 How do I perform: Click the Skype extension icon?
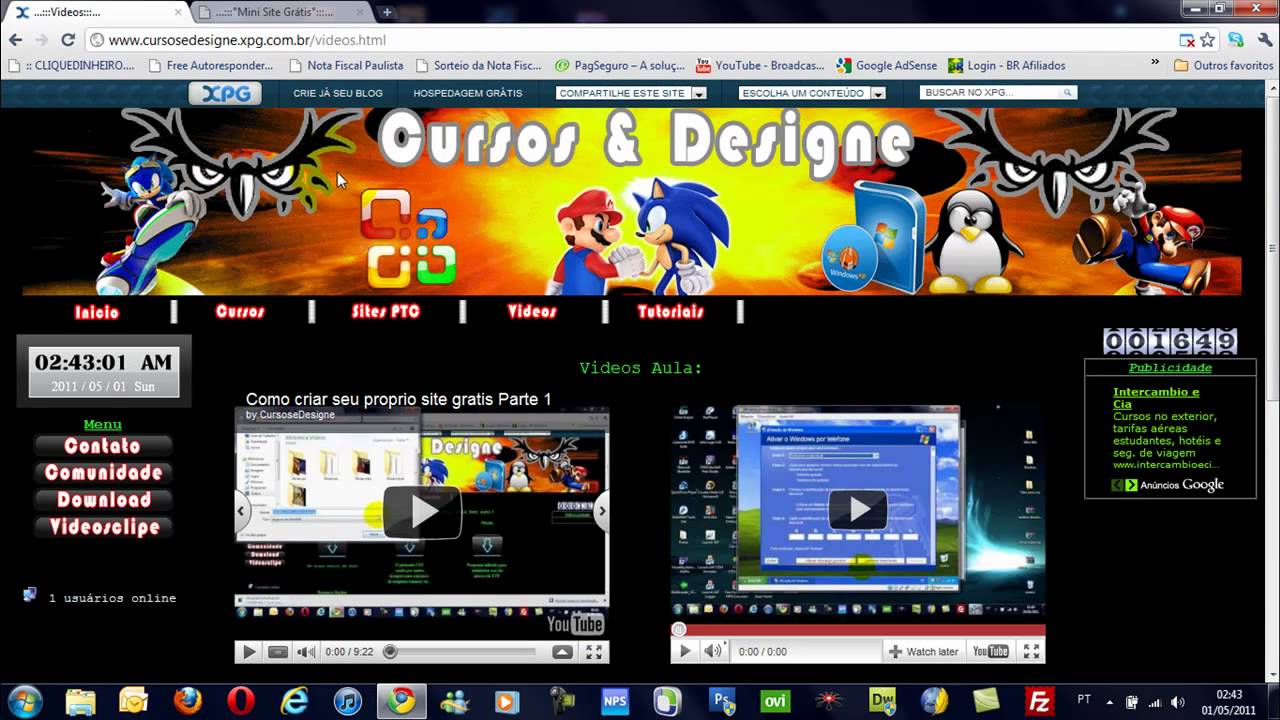tap(1236, 40)
